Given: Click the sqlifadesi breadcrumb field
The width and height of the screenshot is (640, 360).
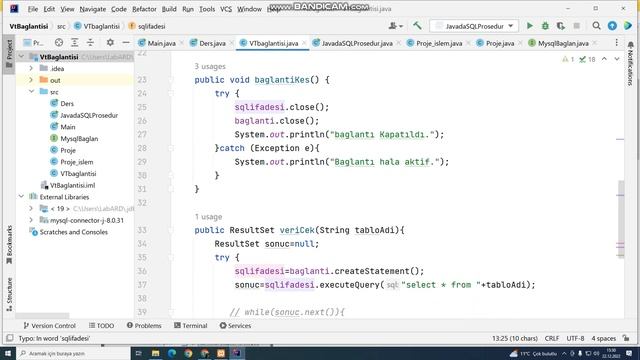Looking at the screenshot, I should coord(147,26).
